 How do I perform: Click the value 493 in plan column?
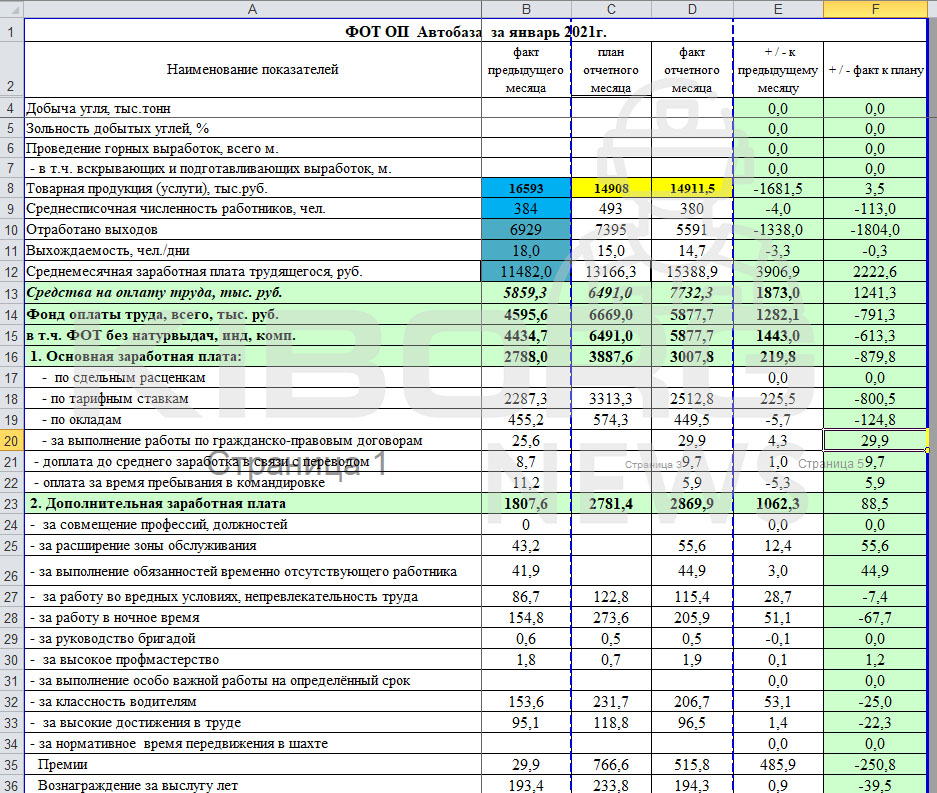(611, 209)
